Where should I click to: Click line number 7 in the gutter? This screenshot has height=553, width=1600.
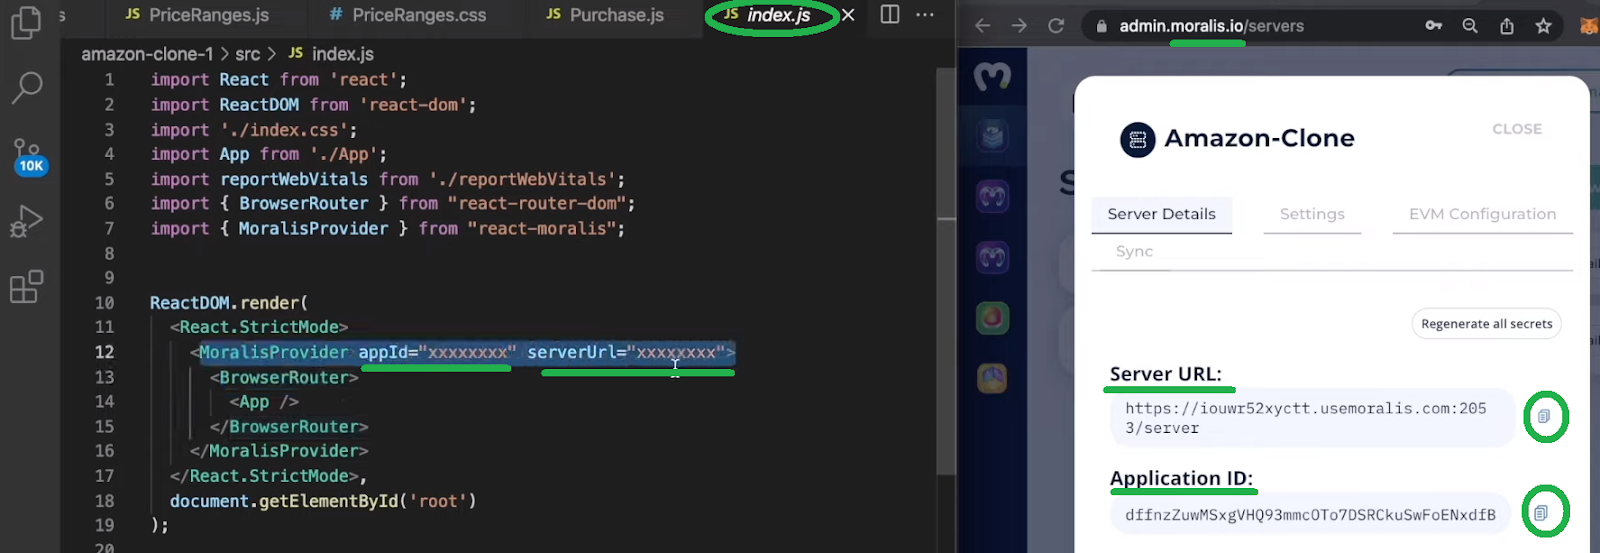(x=109, y=228)
